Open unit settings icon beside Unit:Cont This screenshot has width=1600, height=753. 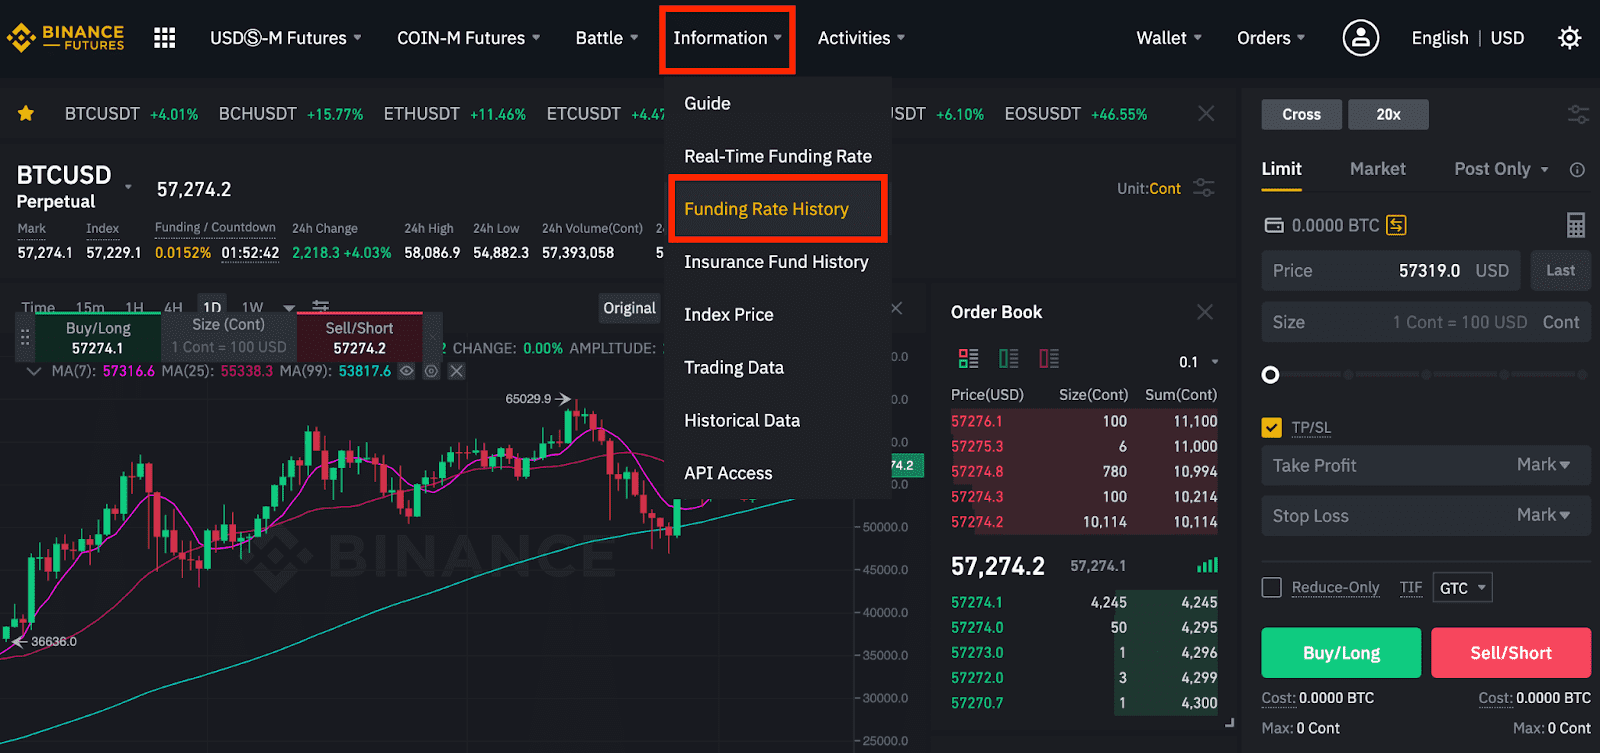coord(1204,188)
